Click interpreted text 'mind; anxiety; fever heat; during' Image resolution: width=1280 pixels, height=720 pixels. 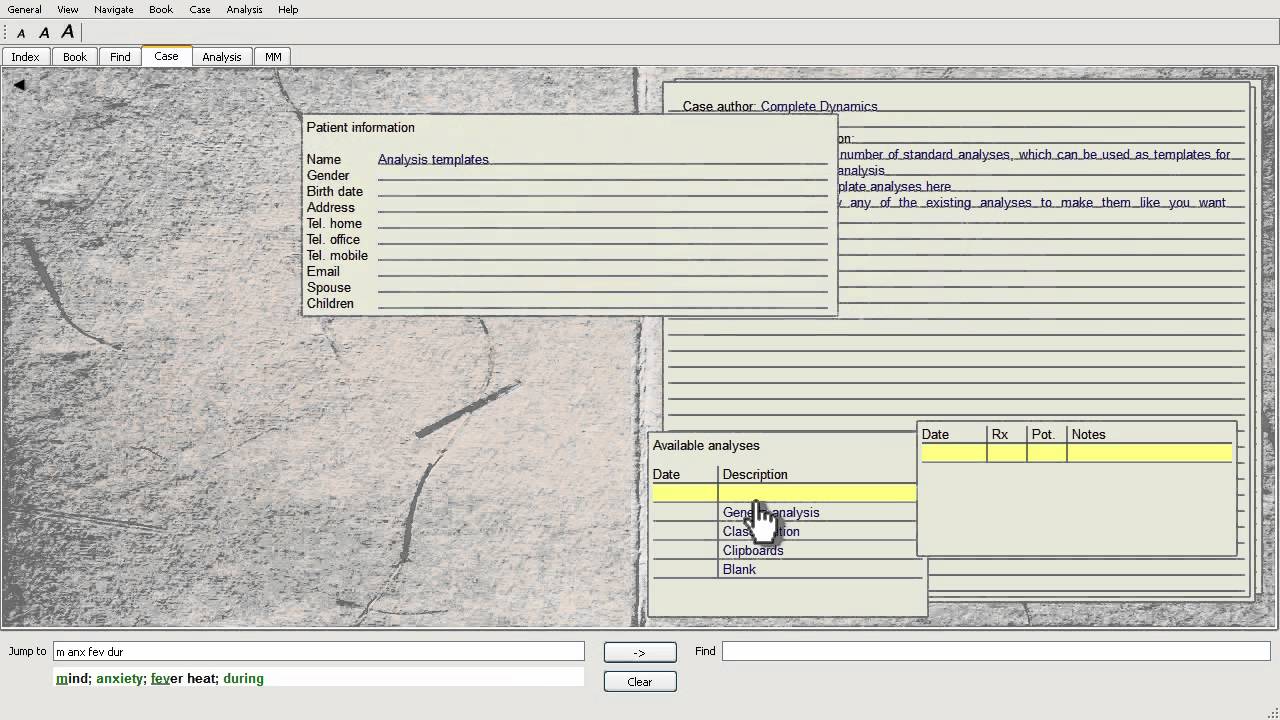[x=160, y=678]
